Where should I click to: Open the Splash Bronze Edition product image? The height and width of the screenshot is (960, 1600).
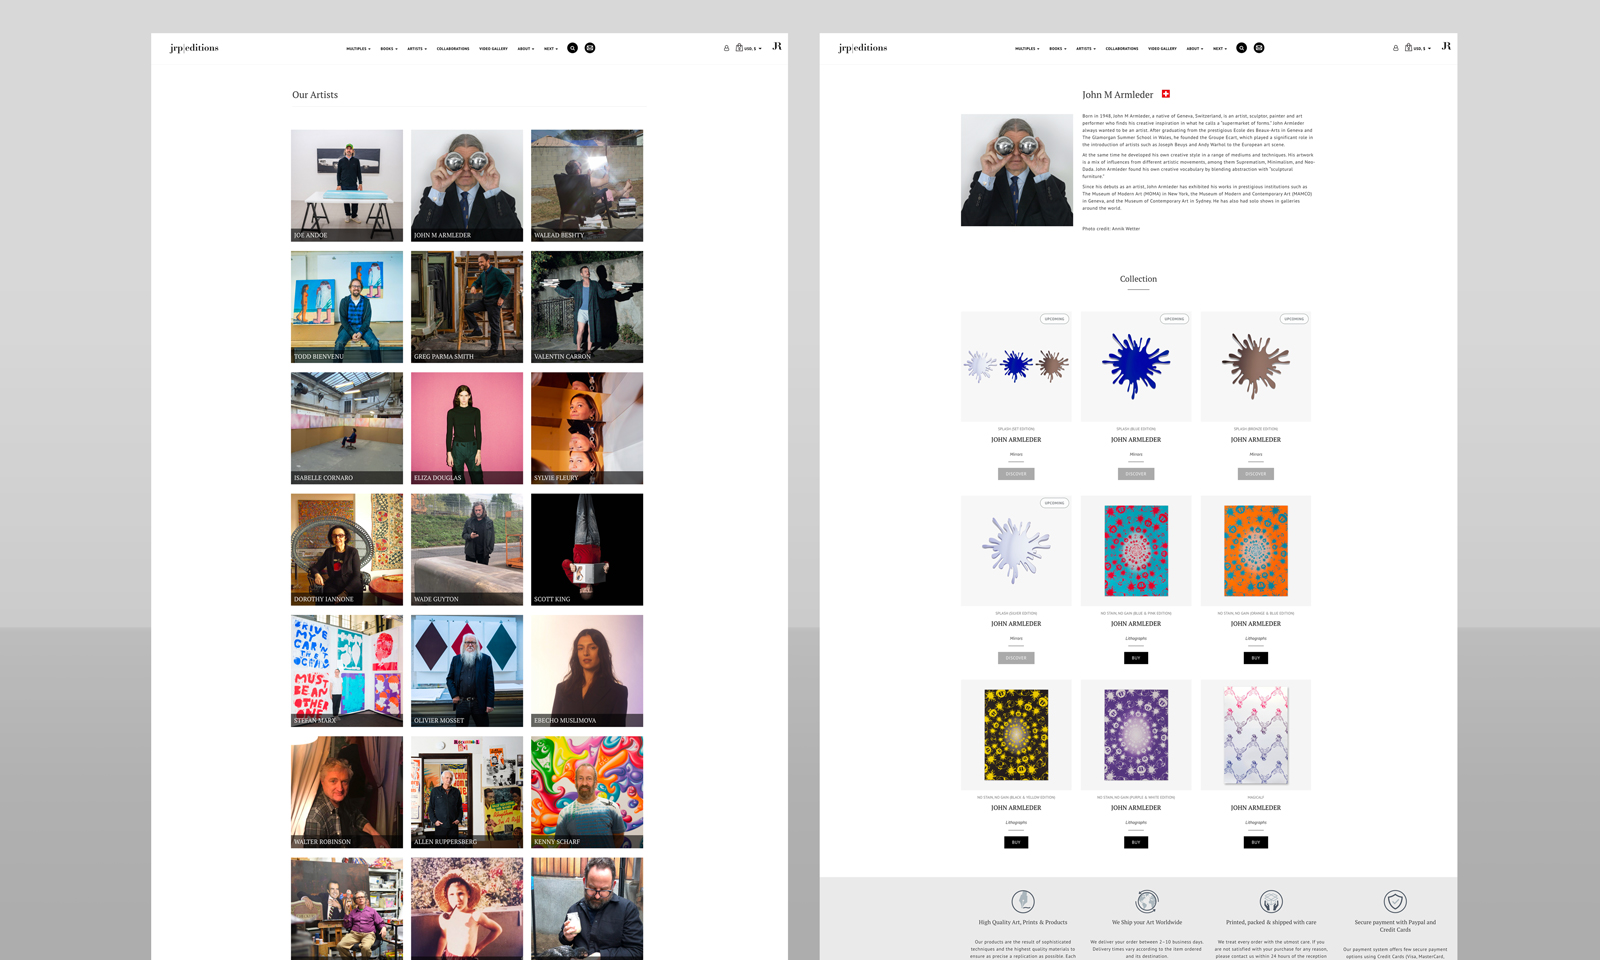(x=1256, y=366)
